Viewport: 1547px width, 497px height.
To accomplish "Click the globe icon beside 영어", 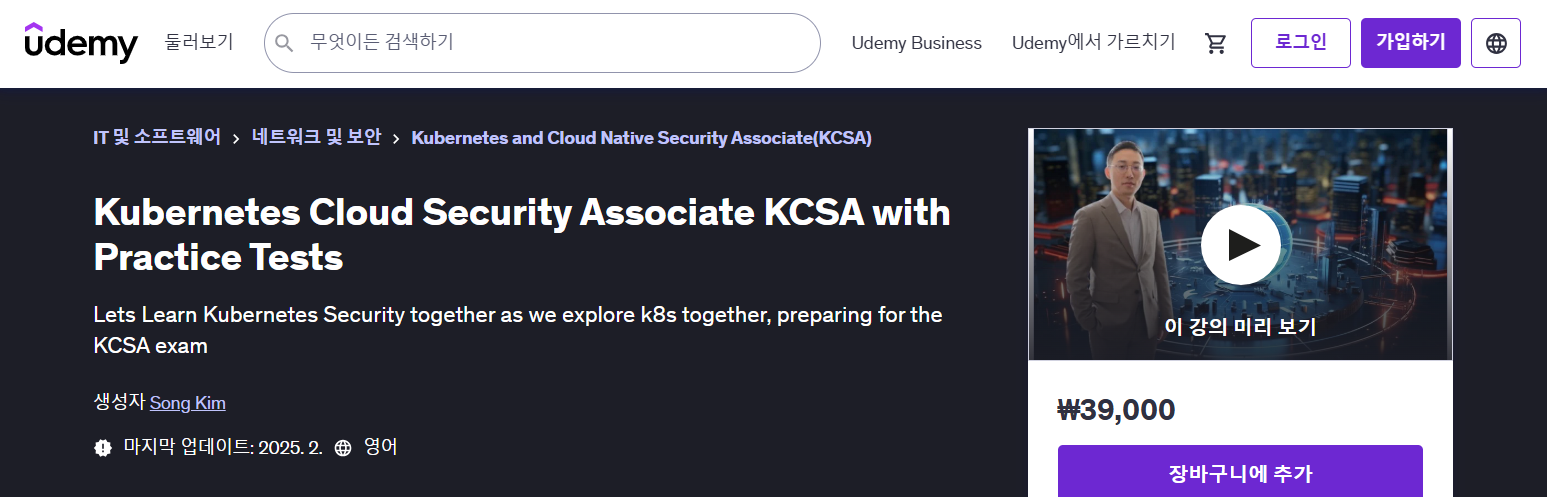I will pyautogui.click(x=343, y=448).
